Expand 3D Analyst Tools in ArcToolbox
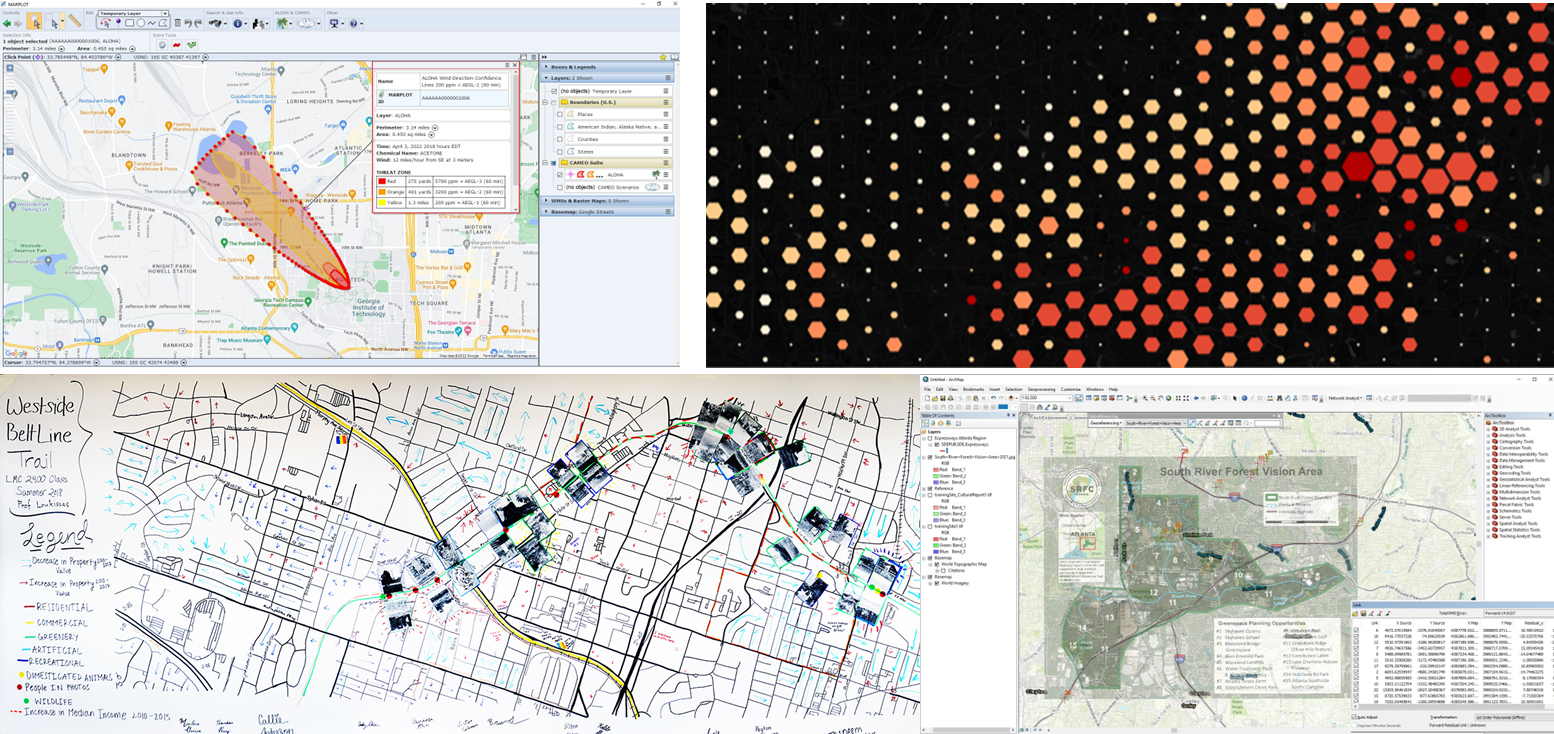Viewport: 1554px width, 734px height. [1488, 429]
